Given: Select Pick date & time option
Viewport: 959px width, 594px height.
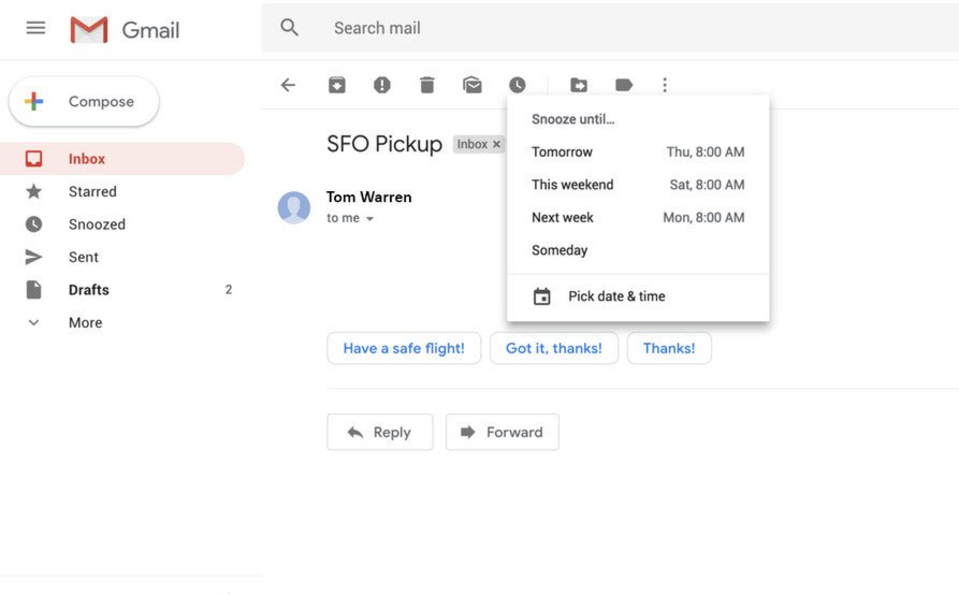Looking at the screenshot, I should [616, 296].
